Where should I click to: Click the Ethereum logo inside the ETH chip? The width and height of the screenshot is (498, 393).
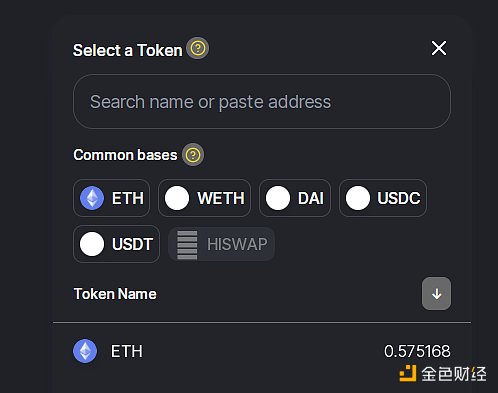92,198
